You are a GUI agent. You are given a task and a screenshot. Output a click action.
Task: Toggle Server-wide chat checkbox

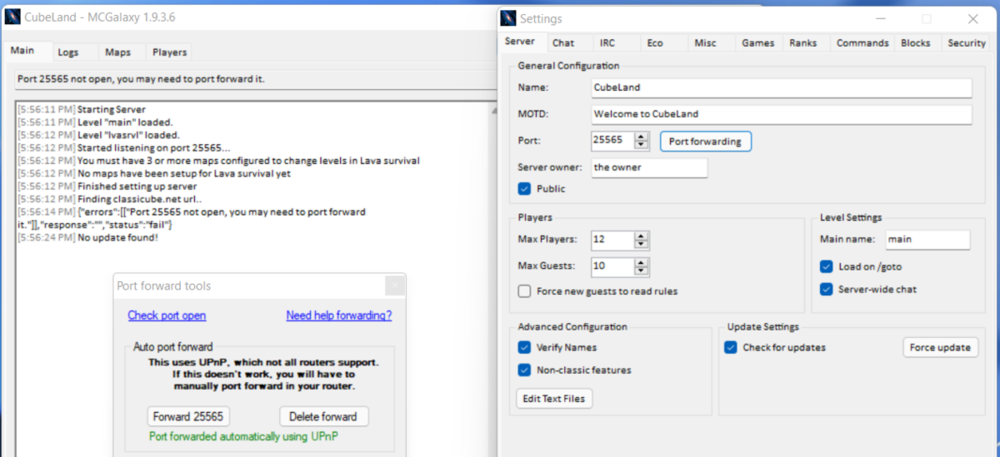coord(827,289)
